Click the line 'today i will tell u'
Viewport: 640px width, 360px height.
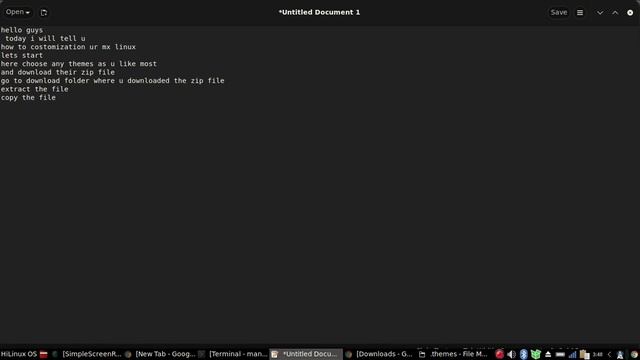[x=45, y=38]
